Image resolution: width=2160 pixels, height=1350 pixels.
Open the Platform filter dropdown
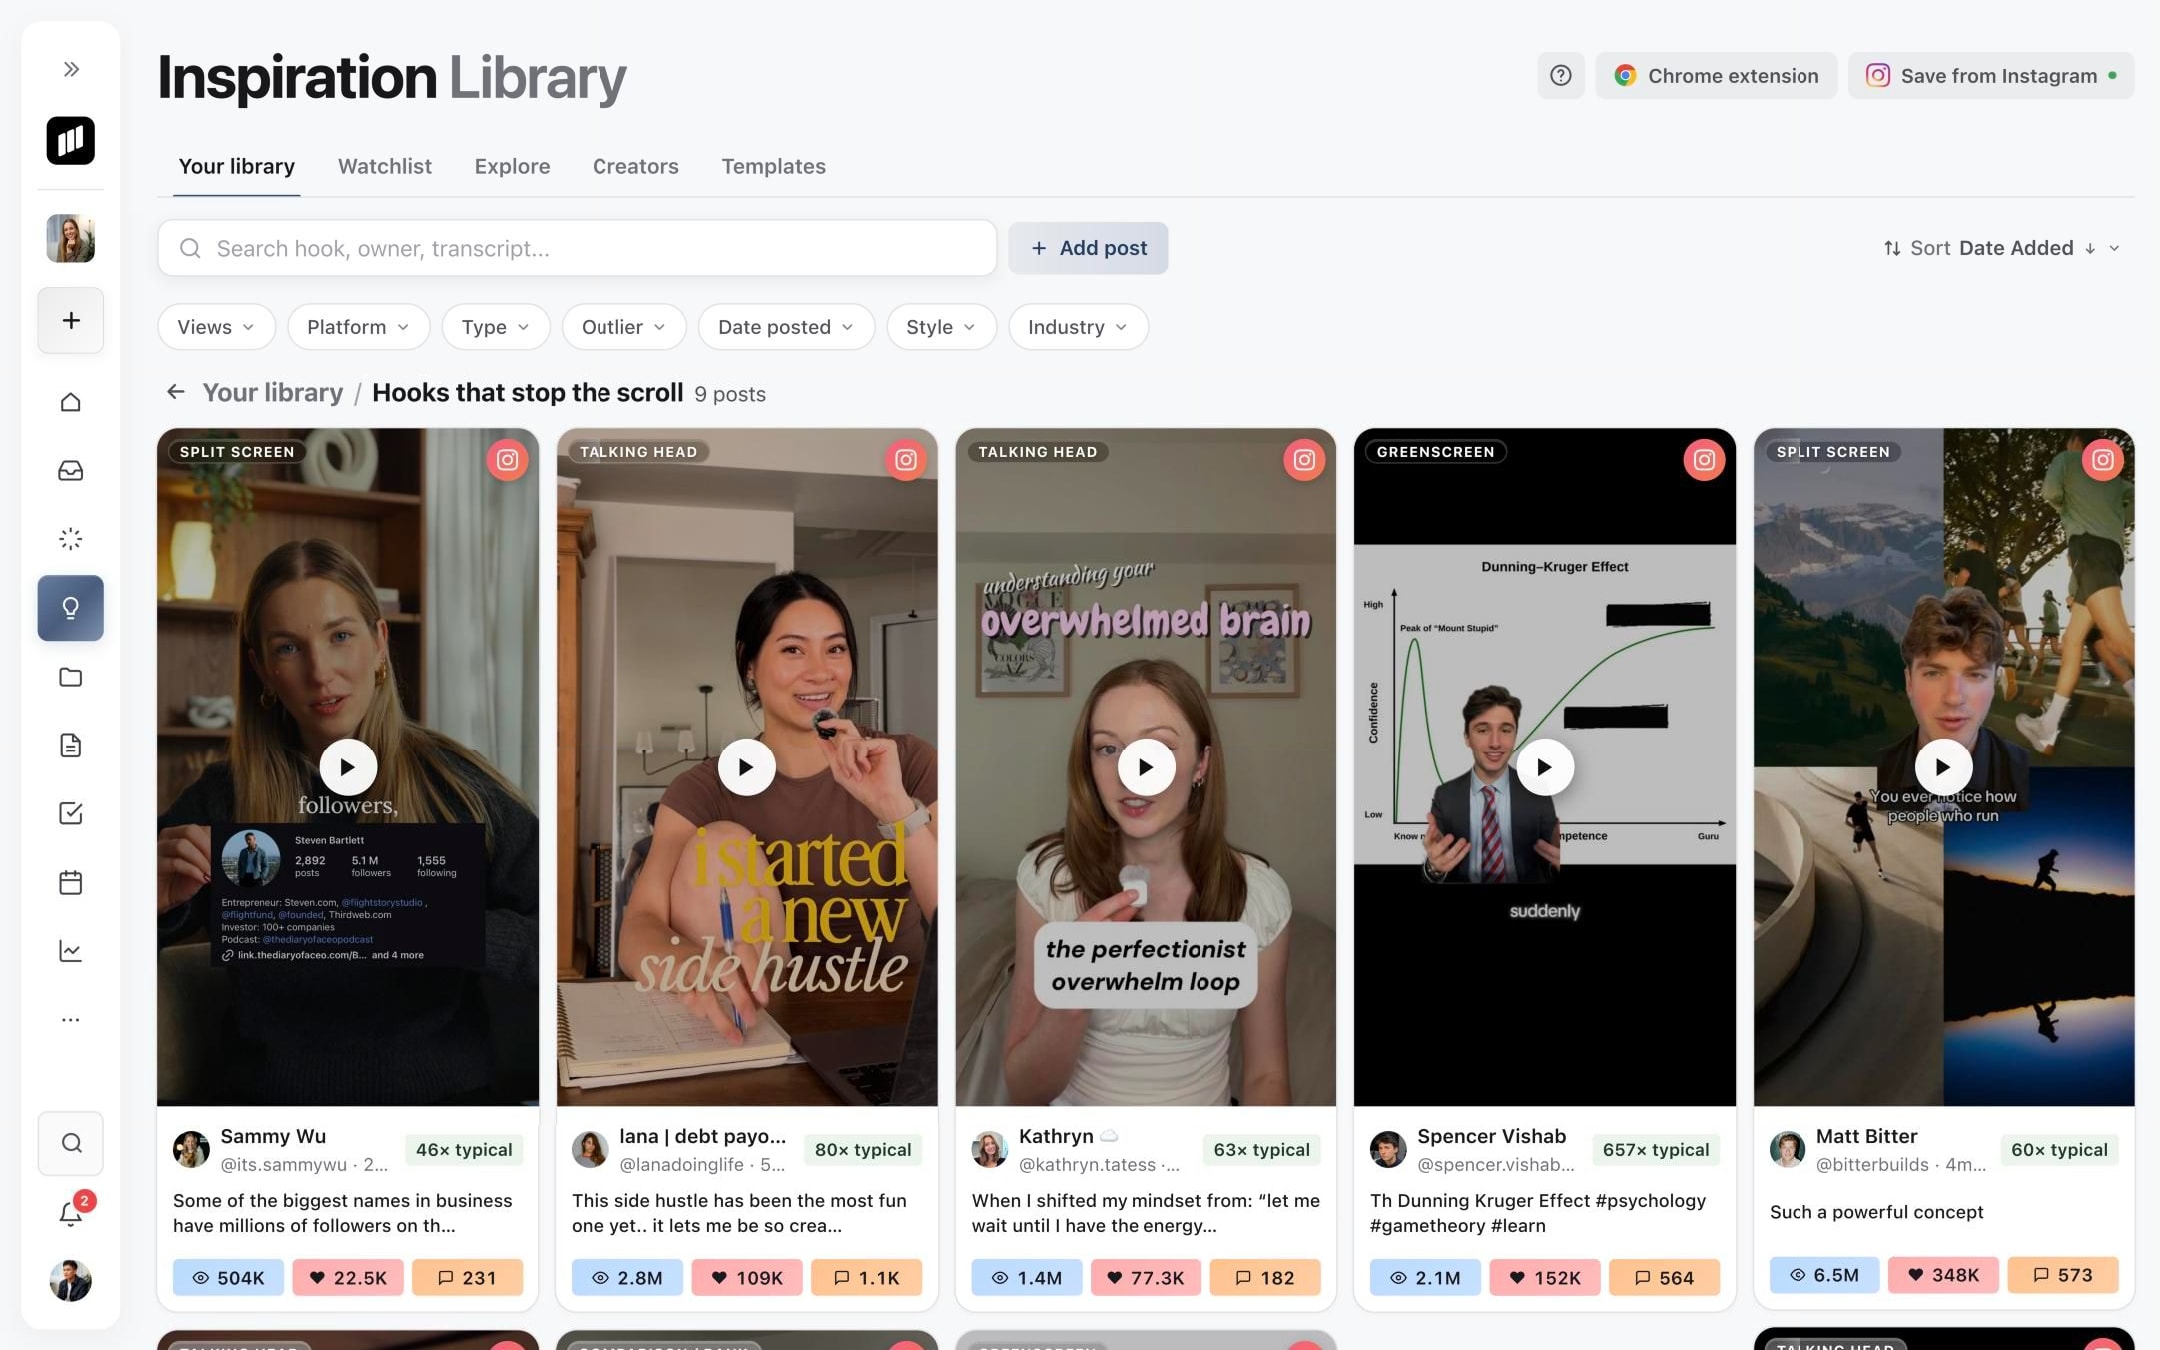(x=358, y=327)
